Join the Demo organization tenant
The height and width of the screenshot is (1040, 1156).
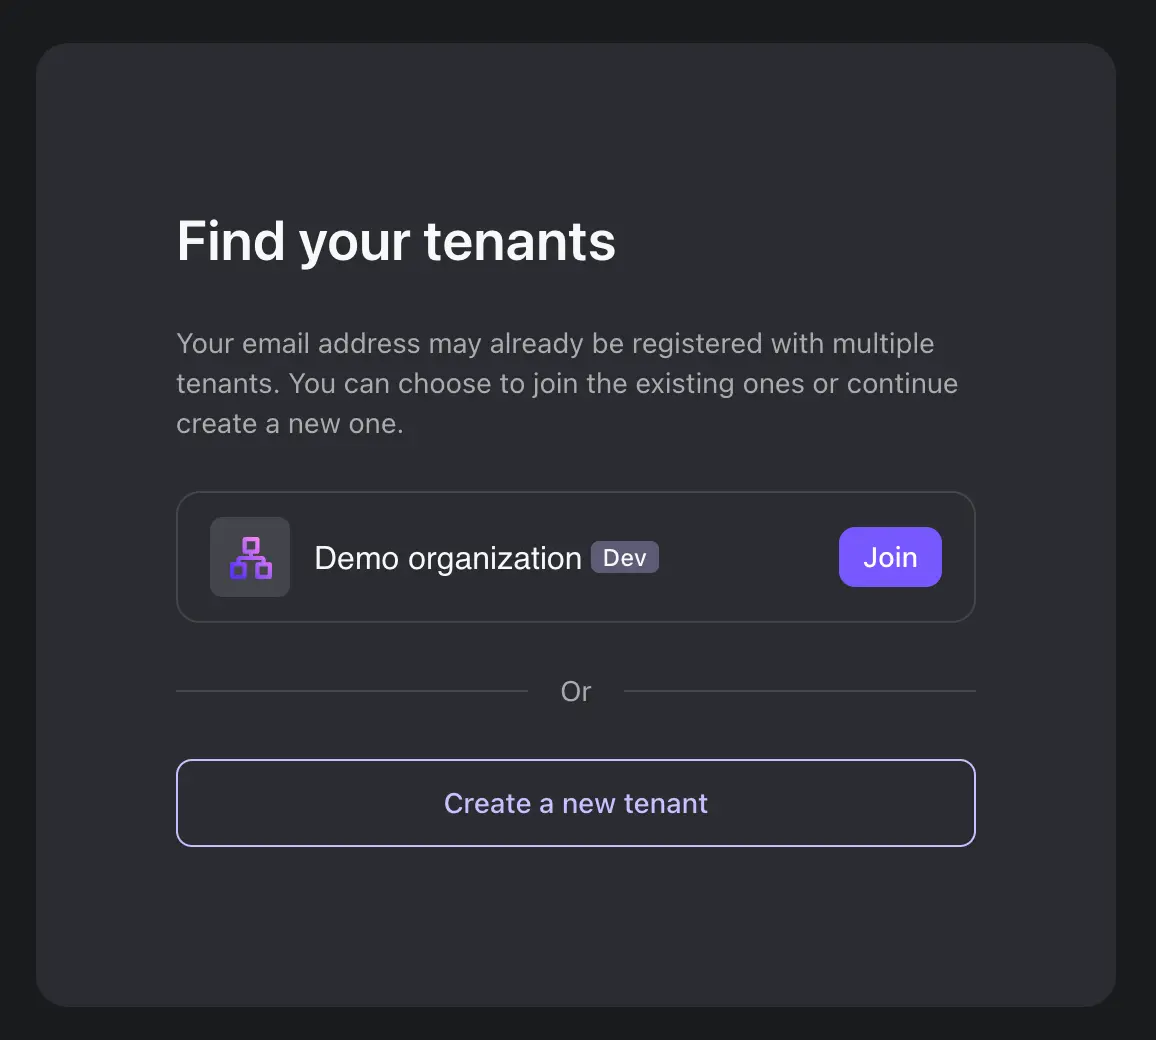[x=890, y=557]
